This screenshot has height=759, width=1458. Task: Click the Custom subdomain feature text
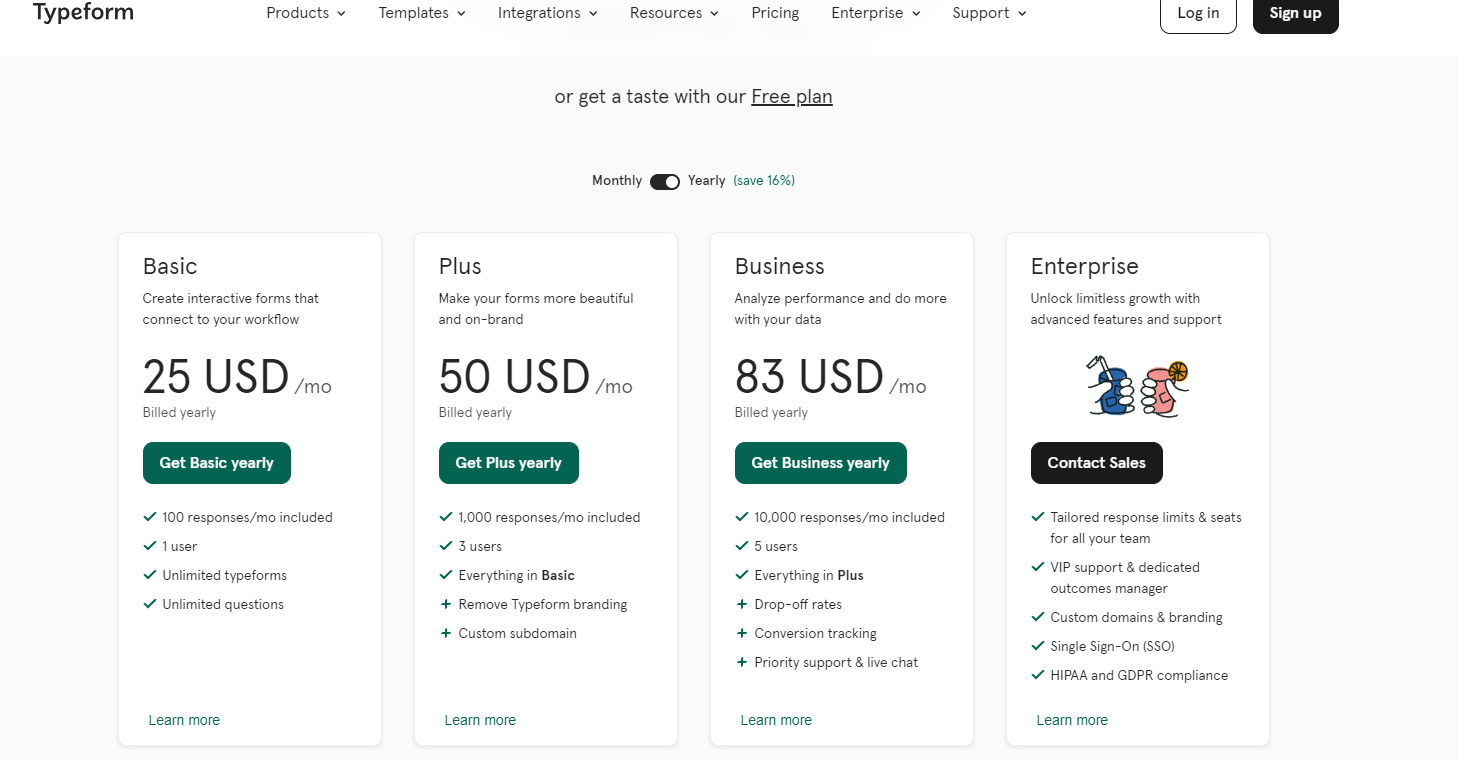(518, 633)
